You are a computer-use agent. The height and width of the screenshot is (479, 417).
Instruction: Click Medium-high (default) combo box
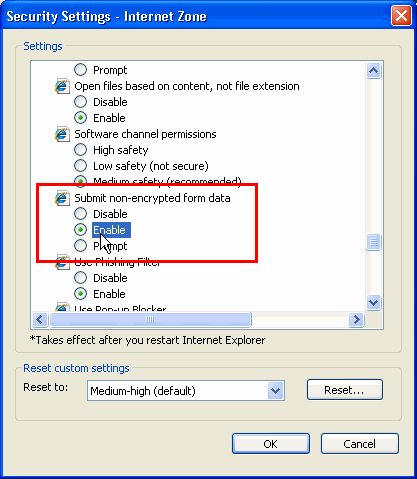(186, 390)
